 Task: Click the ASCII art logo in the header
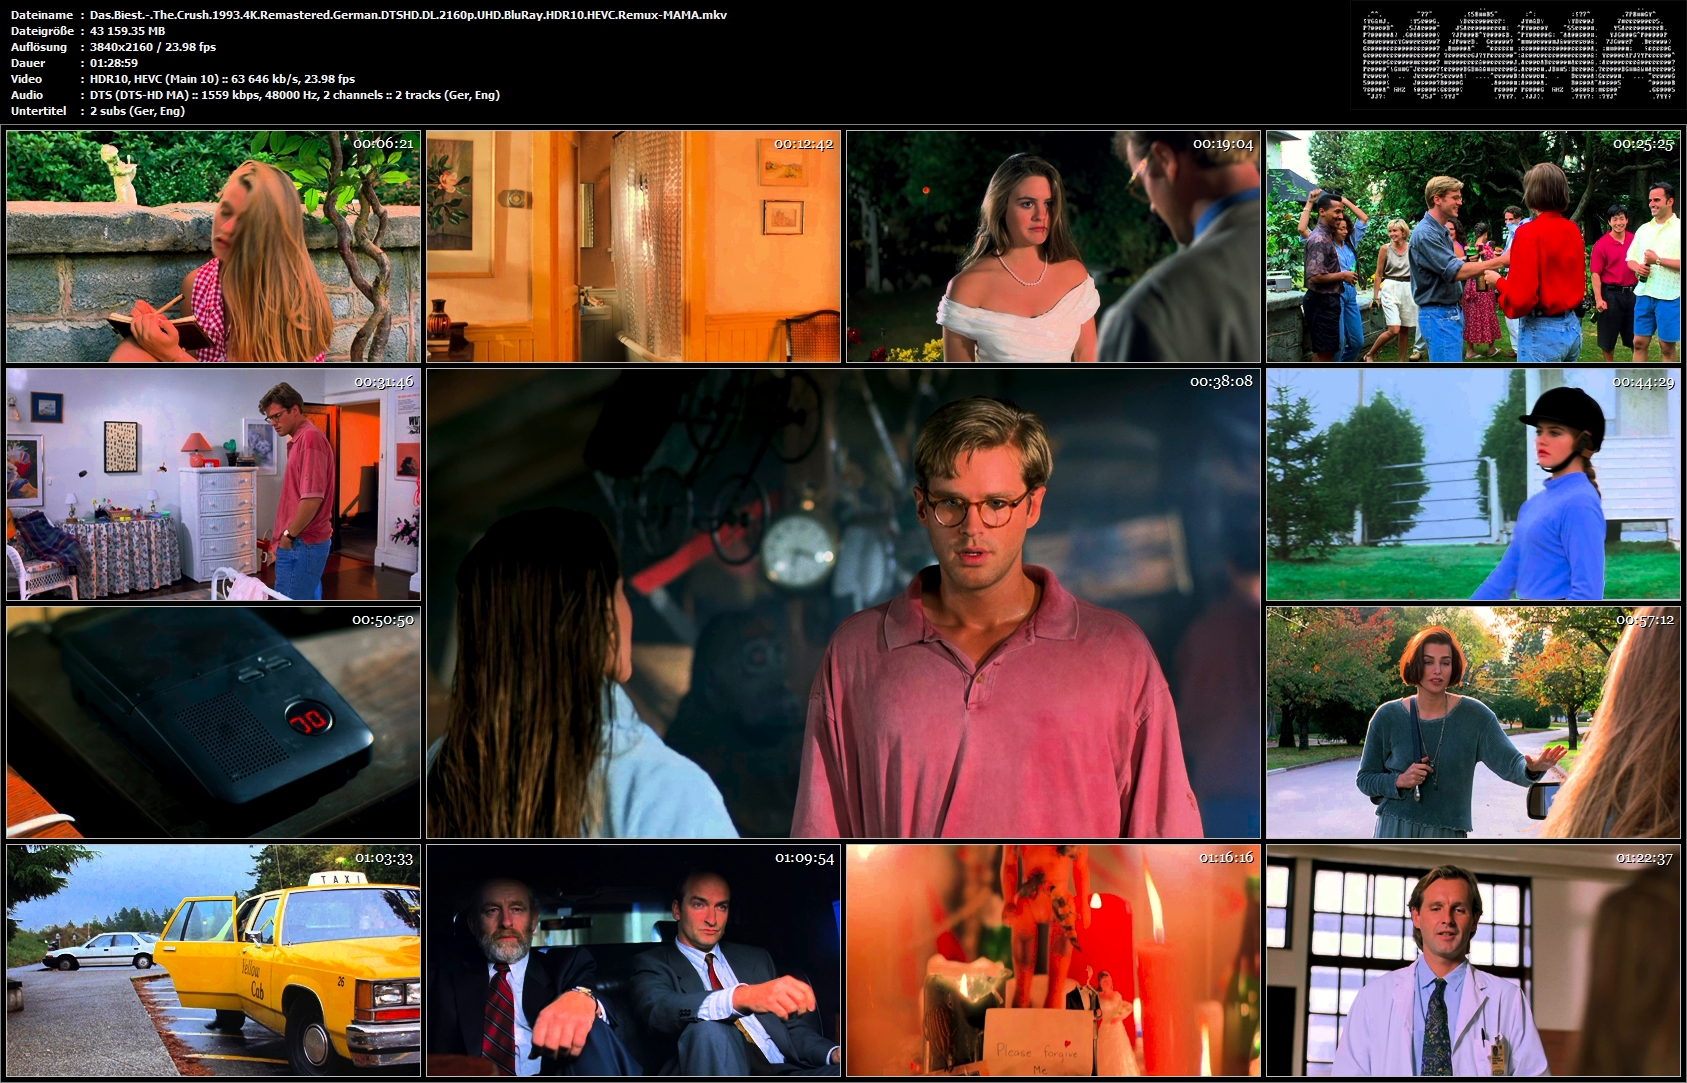click(1518, 55)
